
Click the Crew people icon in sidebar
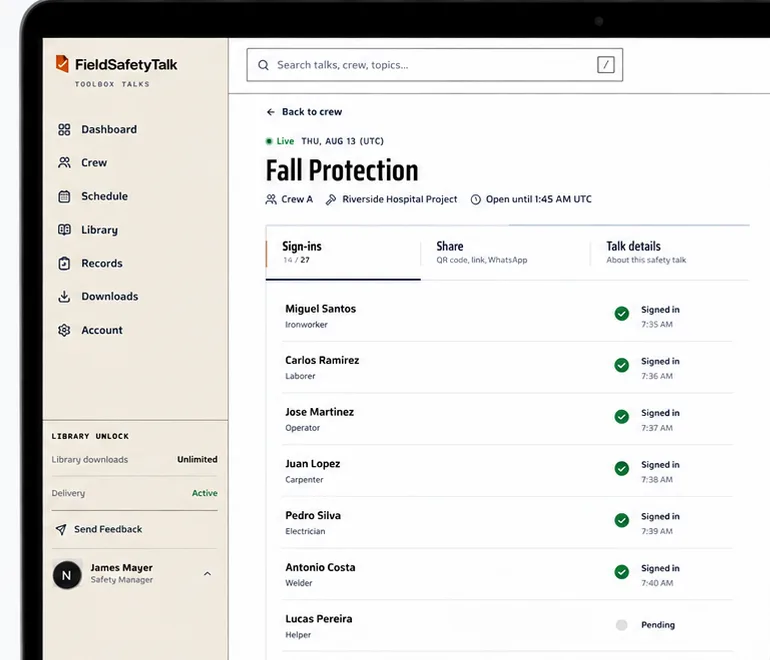(x=64, y=163)
